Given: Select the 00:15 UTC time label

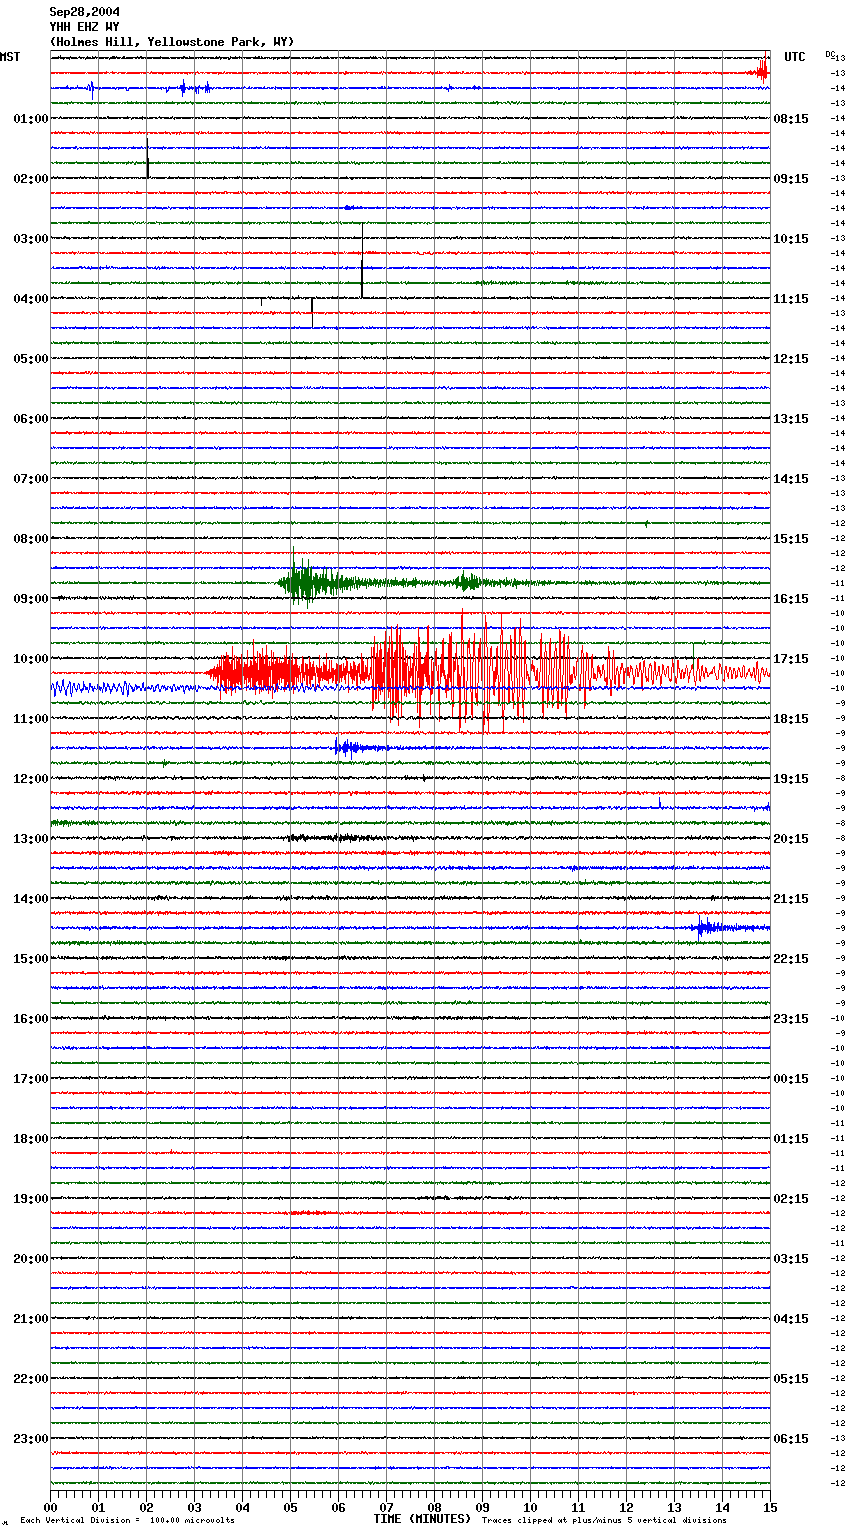Looking at the screenshot, I should click(791, 1079).
